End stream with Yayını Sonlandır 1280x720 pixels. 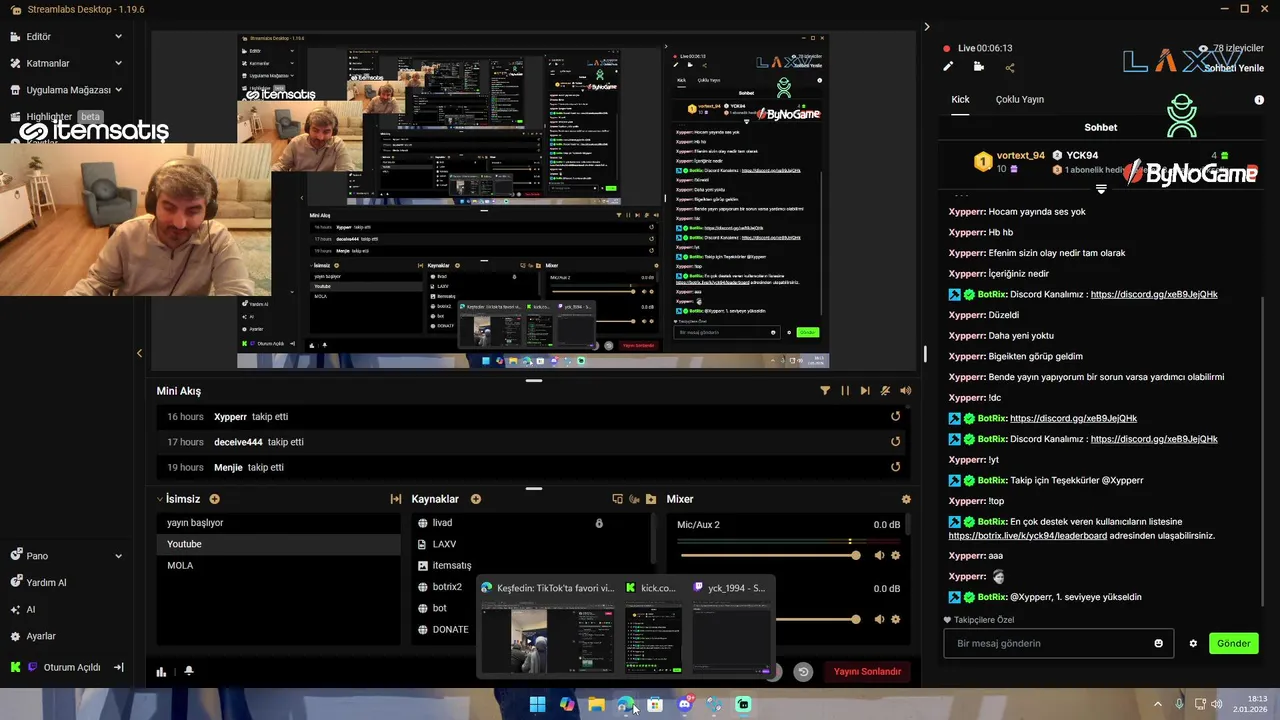(867, 672)
